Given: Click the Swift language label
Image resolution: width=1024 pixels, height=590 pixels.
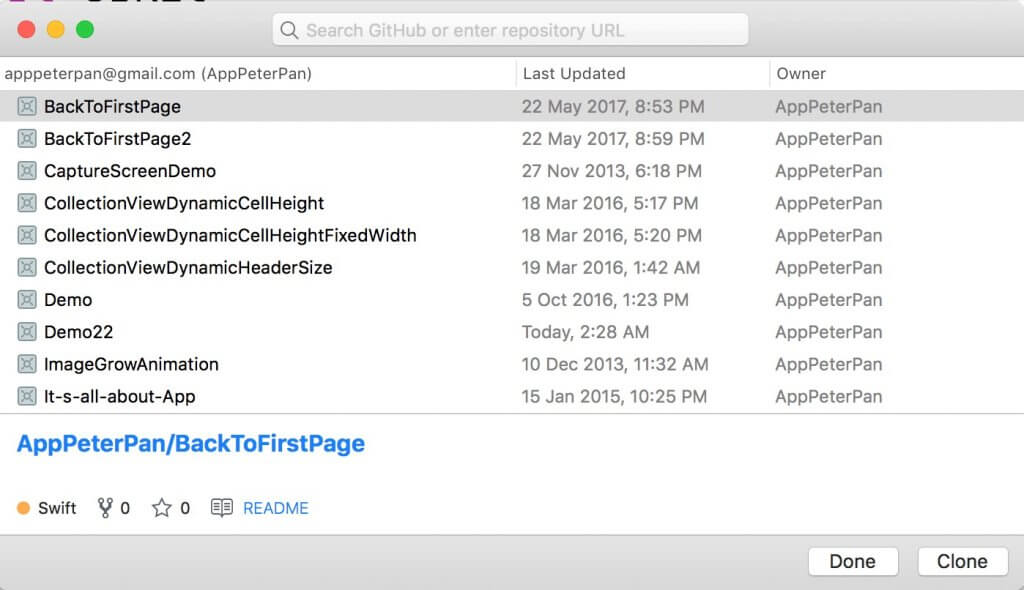Looking at the screenshot, I should point(57,508).
